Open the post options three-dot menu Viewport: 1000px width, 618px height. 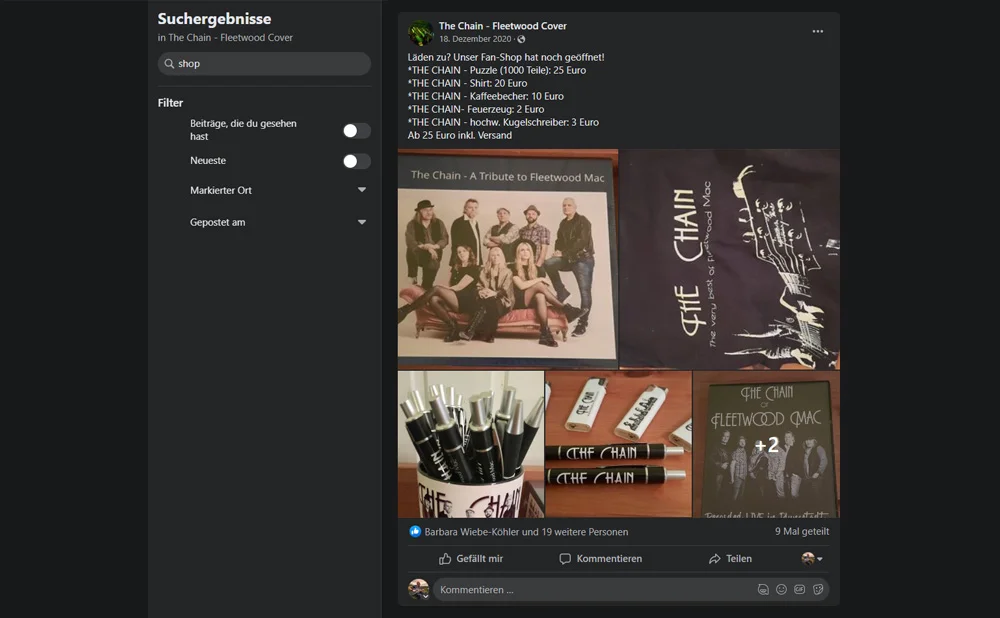818,31
